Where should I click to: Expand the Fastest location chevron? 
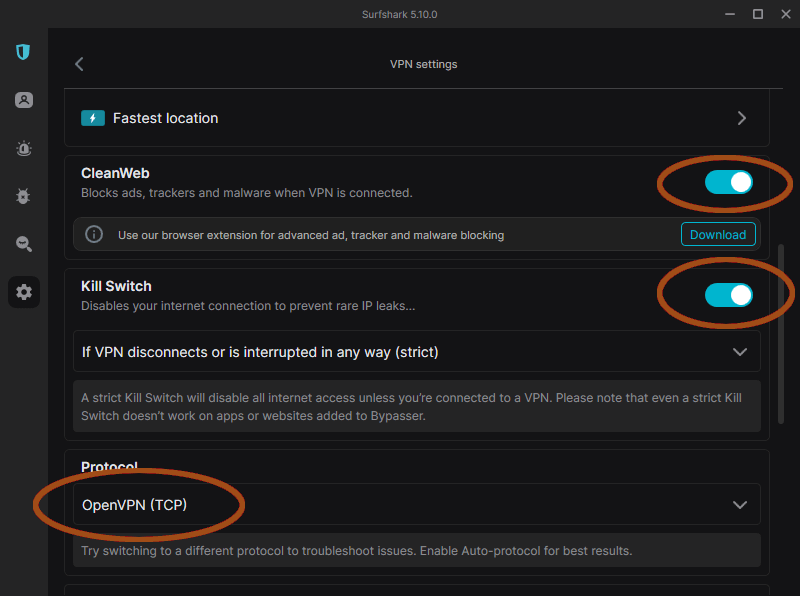pos(742,118)
